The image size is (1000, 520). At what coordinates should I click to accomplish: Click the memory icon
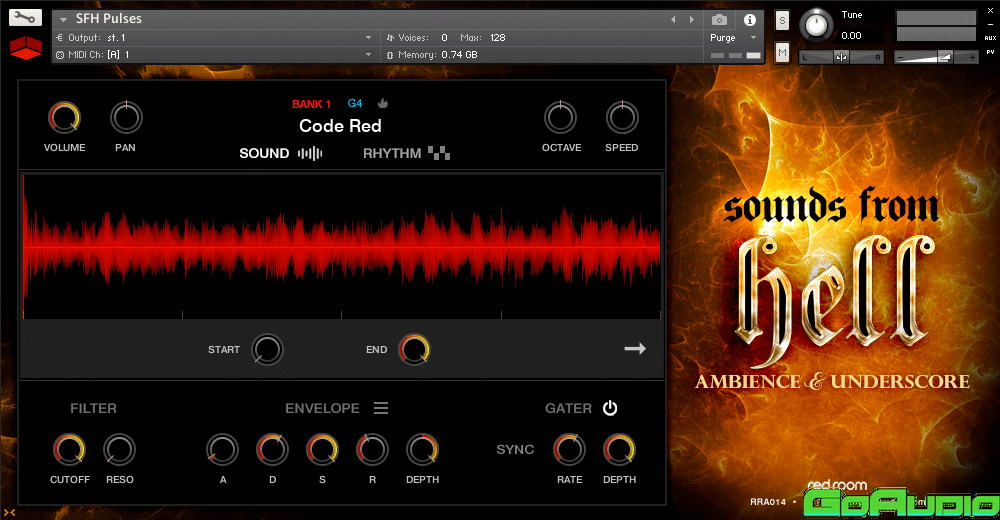point(390,55)
